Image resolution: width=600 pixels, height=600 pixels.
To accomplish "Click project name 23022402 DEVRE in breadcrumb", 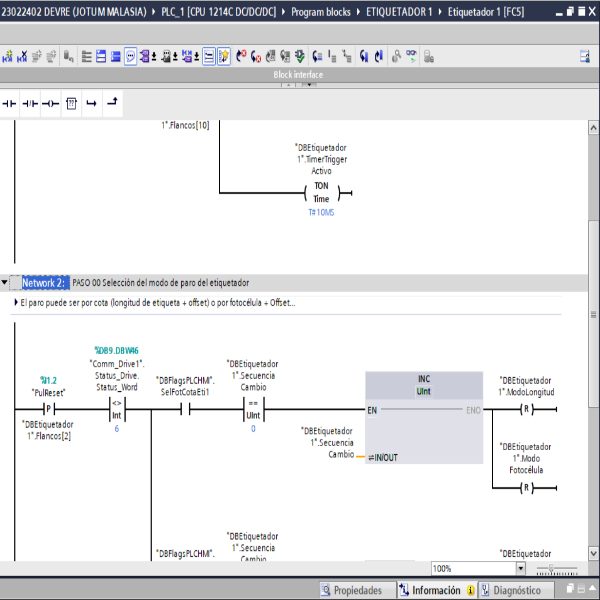I will coord(73,12).
